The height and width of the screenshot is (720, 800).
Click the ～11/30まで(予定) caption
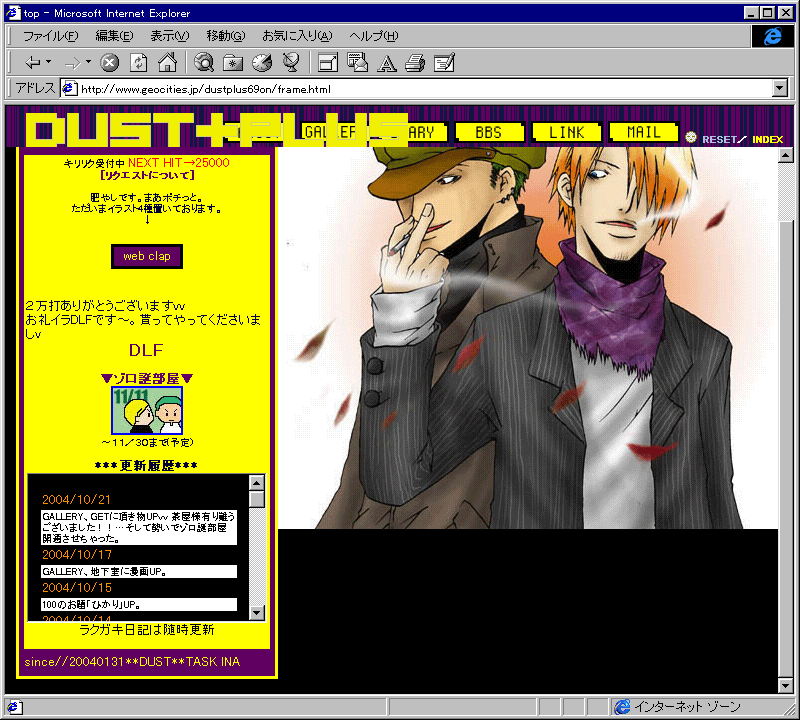point(147,442)
